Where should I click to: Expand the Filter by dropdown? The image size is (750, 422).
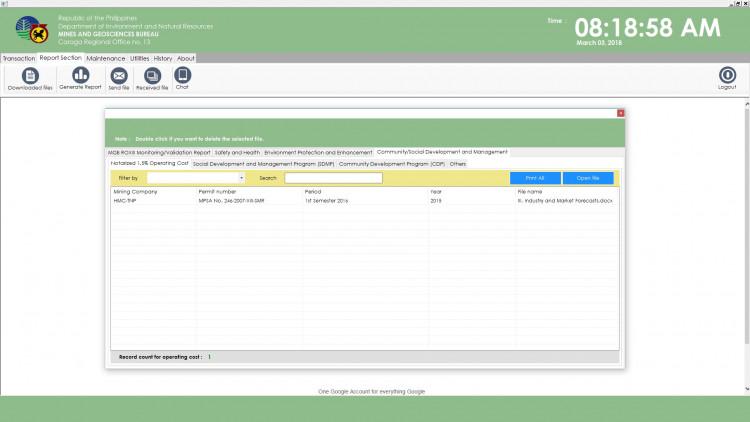[241, 178]
